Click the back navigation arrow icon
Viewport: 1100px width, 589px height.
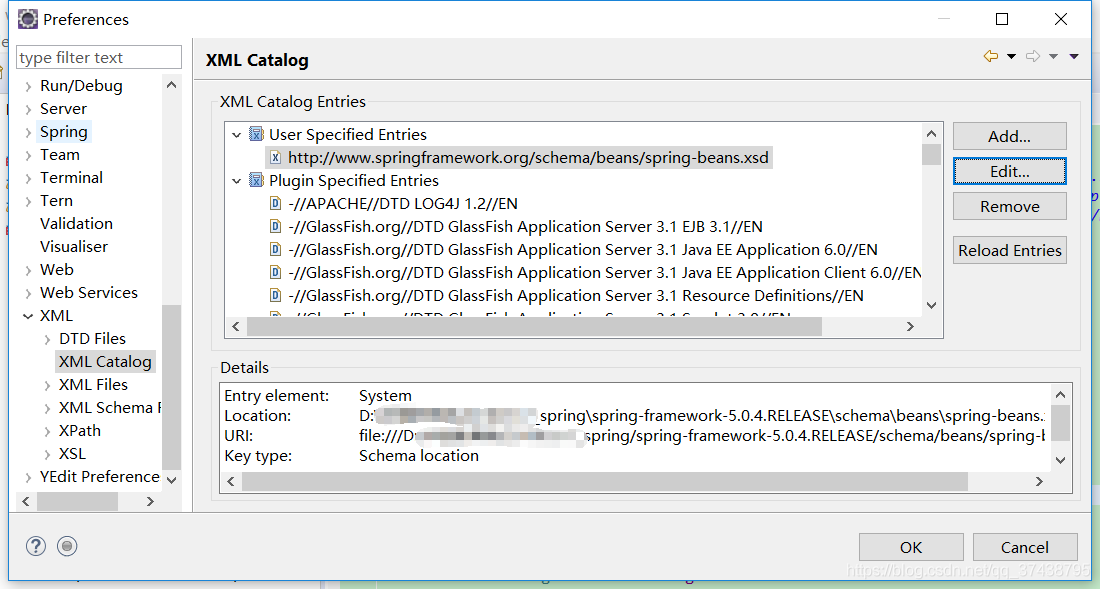click(x=990, y=57)
